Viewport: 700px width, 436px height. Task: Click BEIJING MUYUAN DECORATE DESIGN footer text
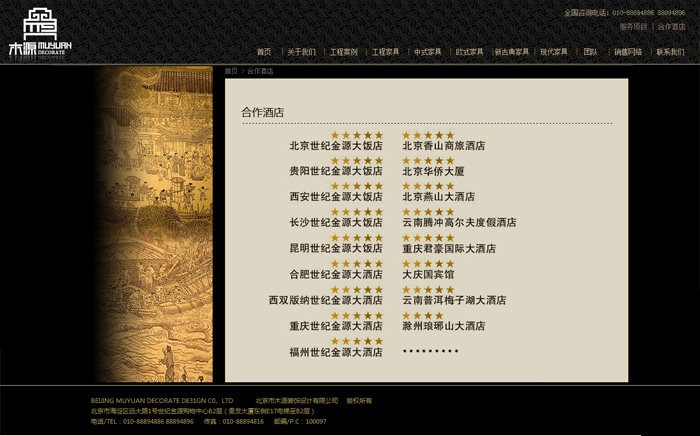(x=162, y=401)
